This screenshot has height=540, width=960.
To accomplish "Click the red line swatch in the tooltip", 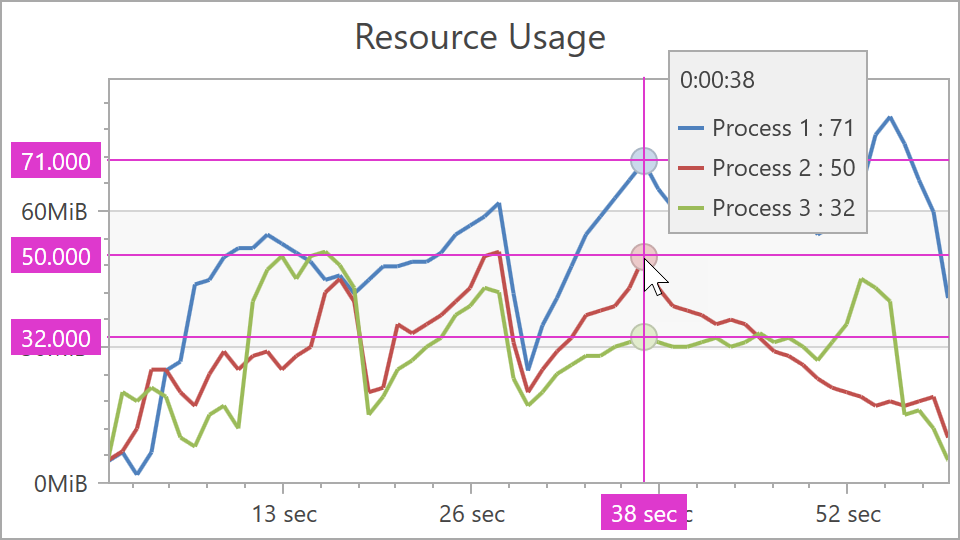I will [x=691, y=168].
